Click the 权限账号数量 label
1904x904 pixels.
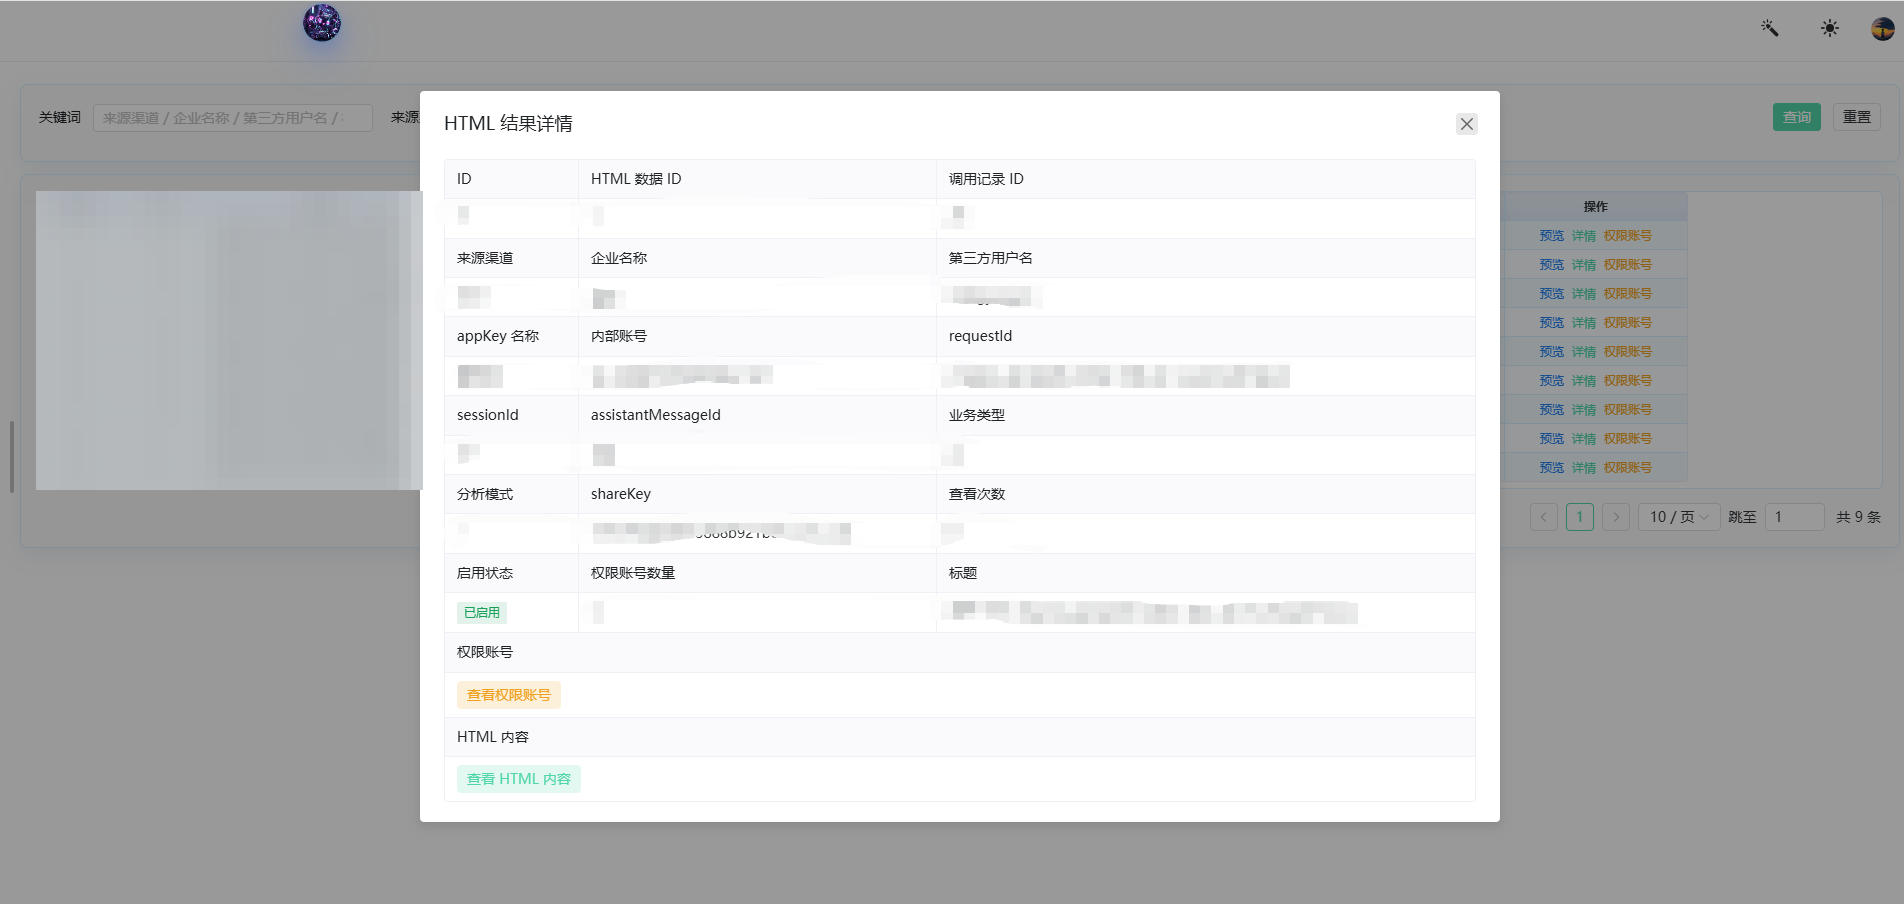point(633,573)
